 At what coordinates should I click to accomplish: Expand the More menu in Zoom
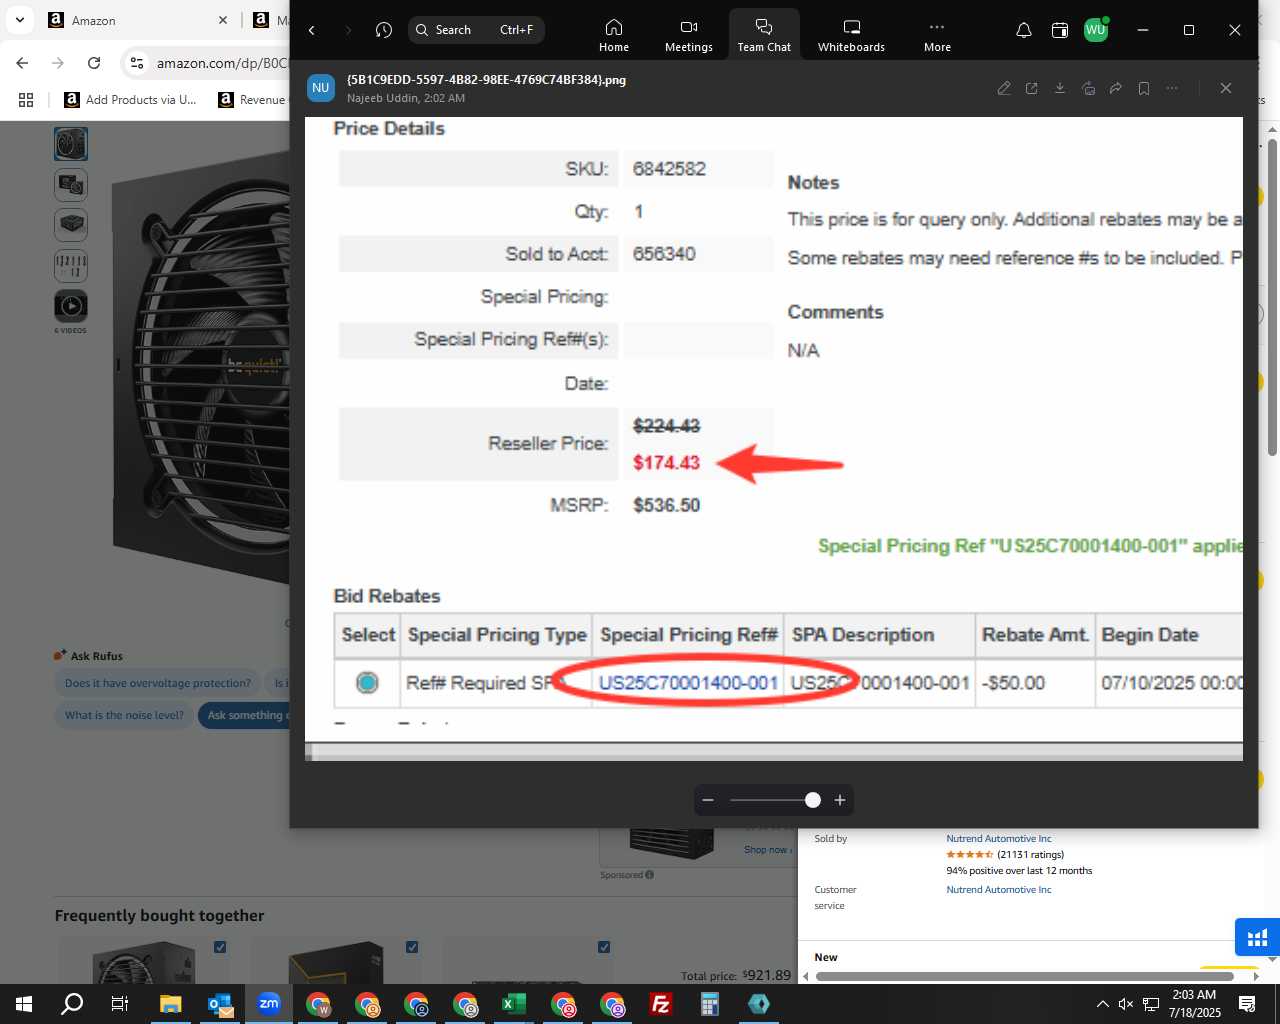pyautogui.click(x=937, y=35)
